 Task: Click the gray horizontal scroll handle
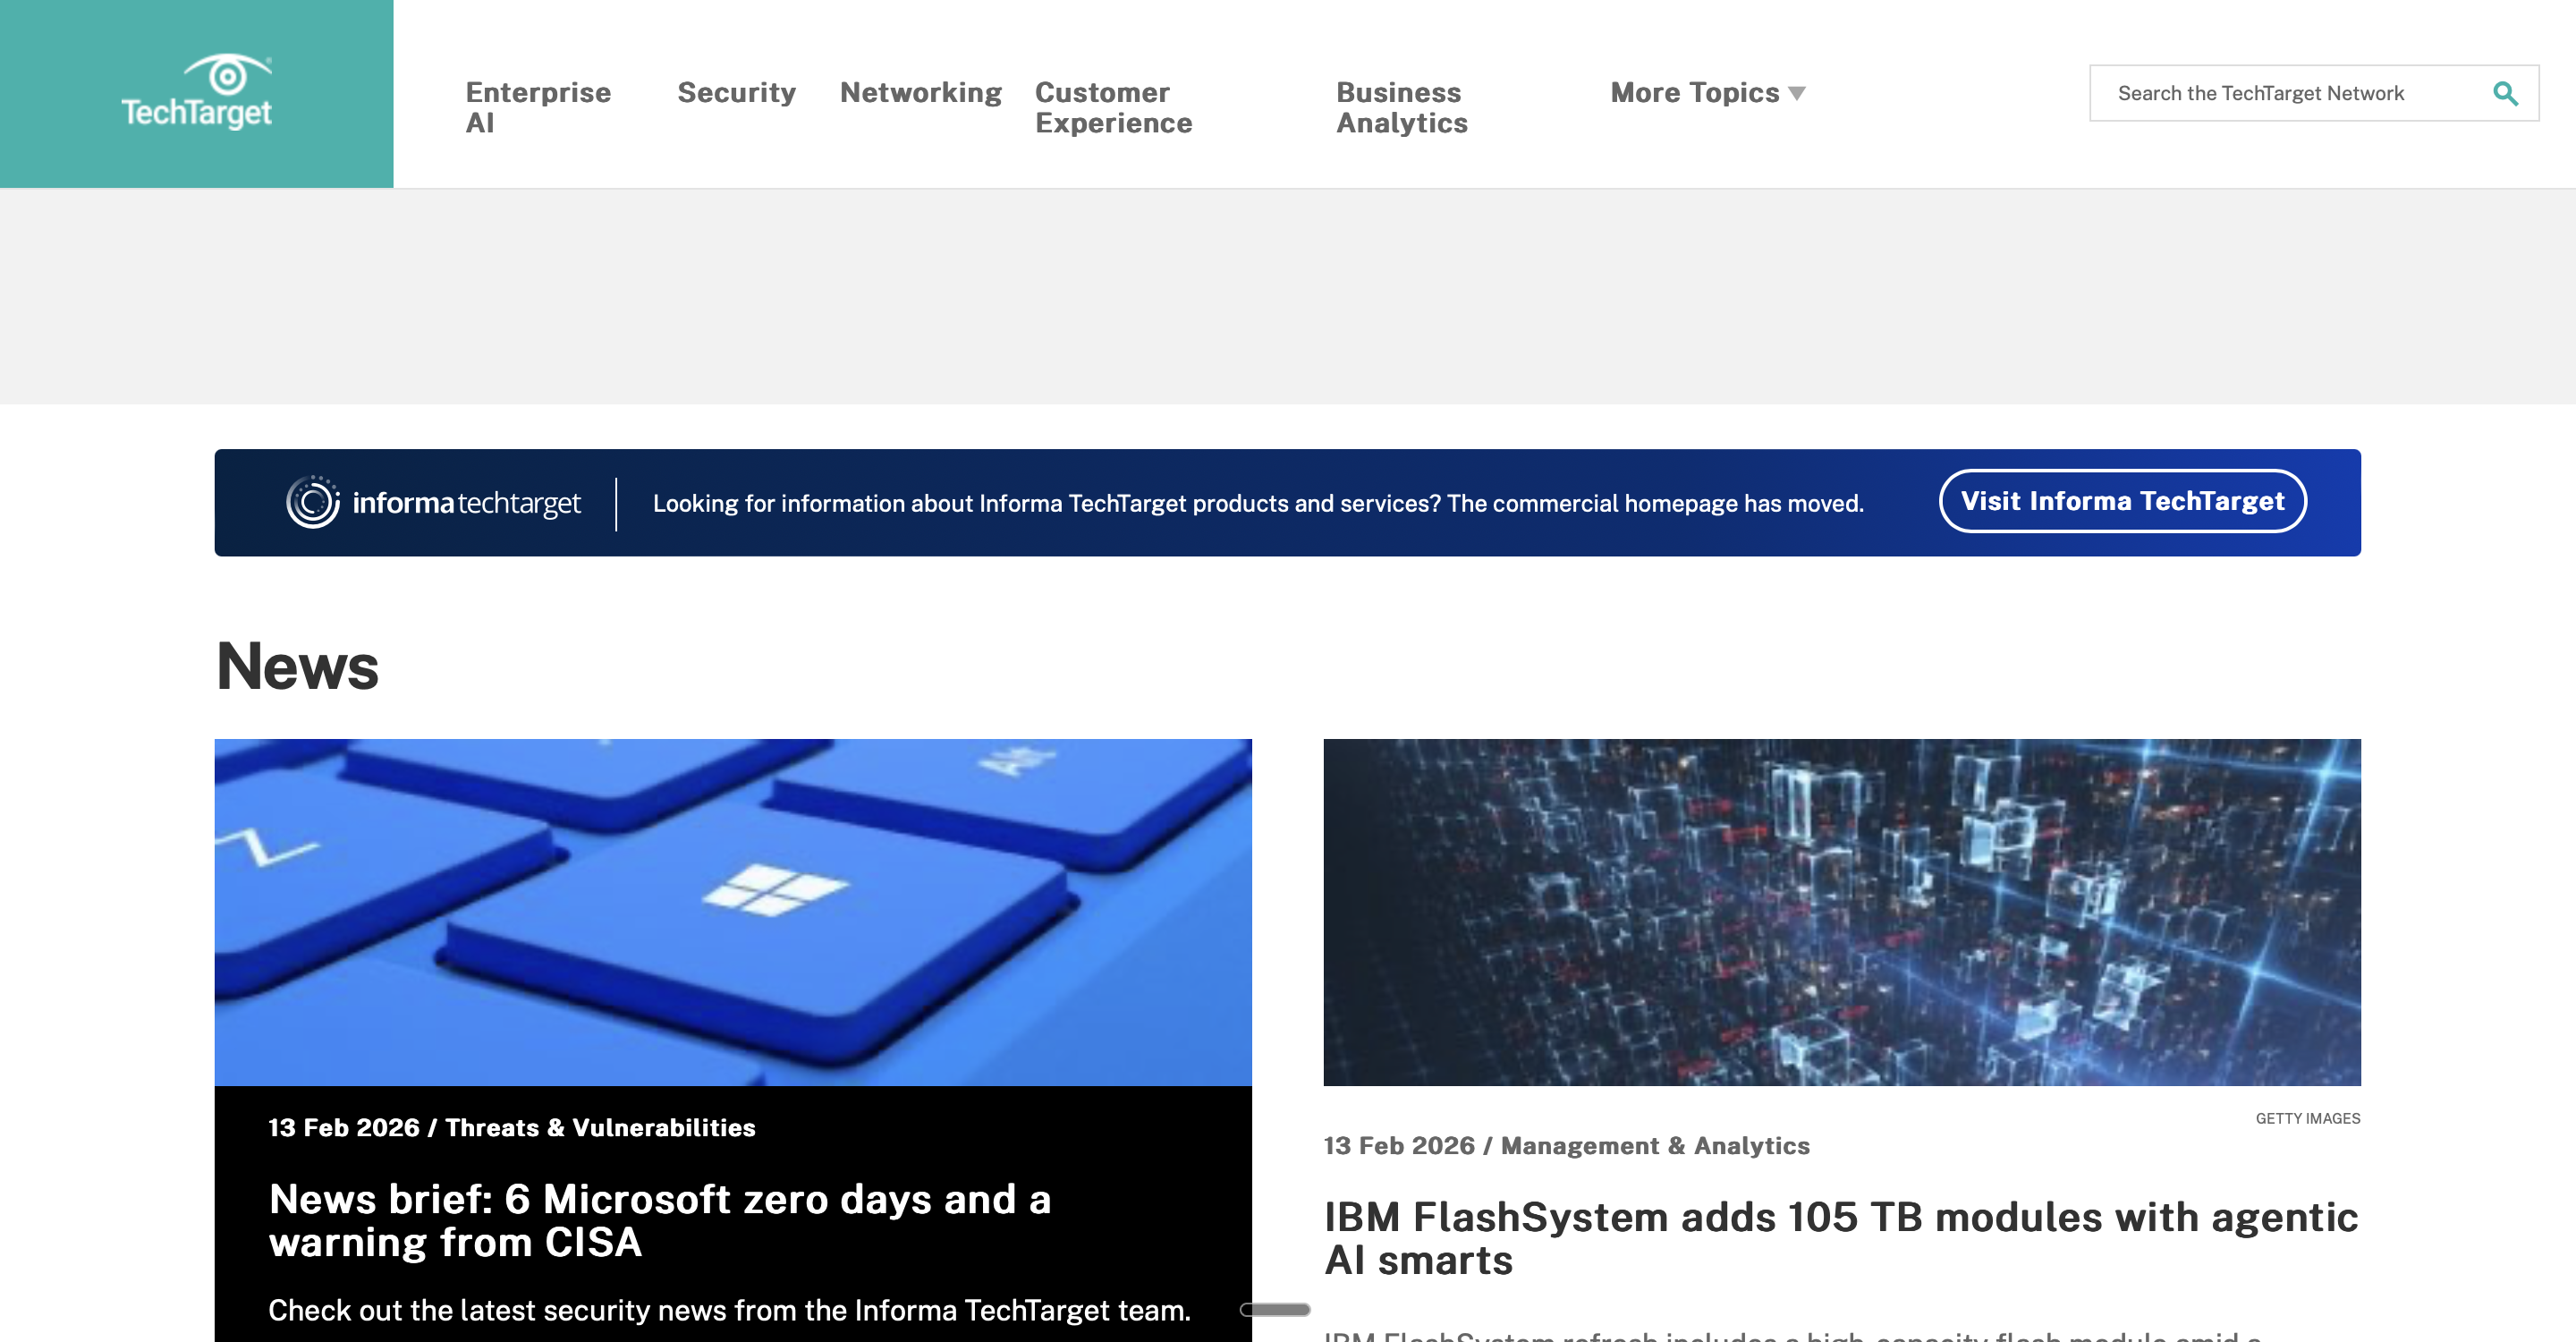point(1274,1309)
